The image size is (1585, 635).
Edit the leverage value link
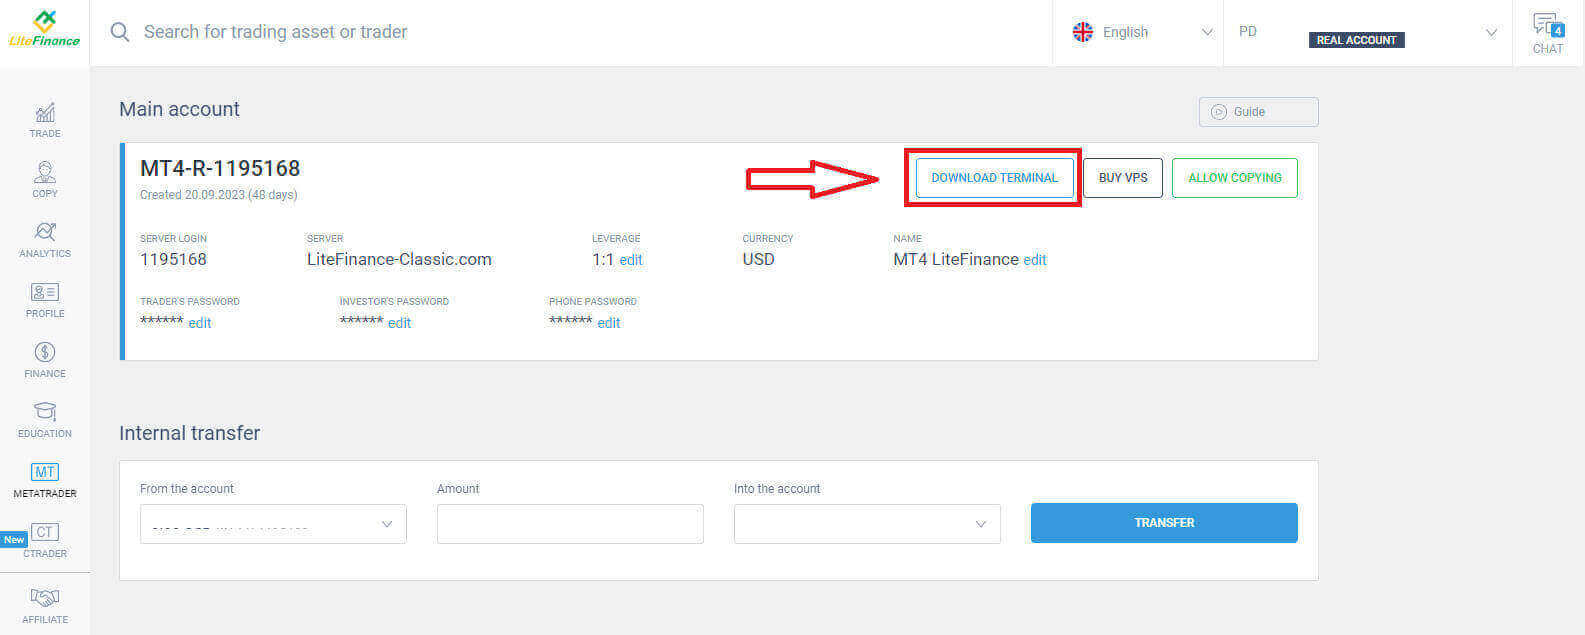point(631,260)
